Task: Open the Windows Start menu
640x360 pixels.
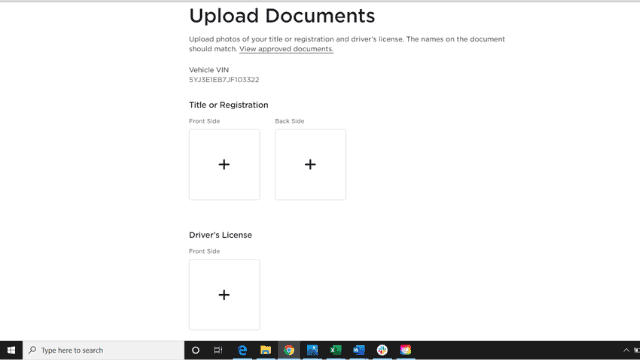Action: [x=11, y=350]
